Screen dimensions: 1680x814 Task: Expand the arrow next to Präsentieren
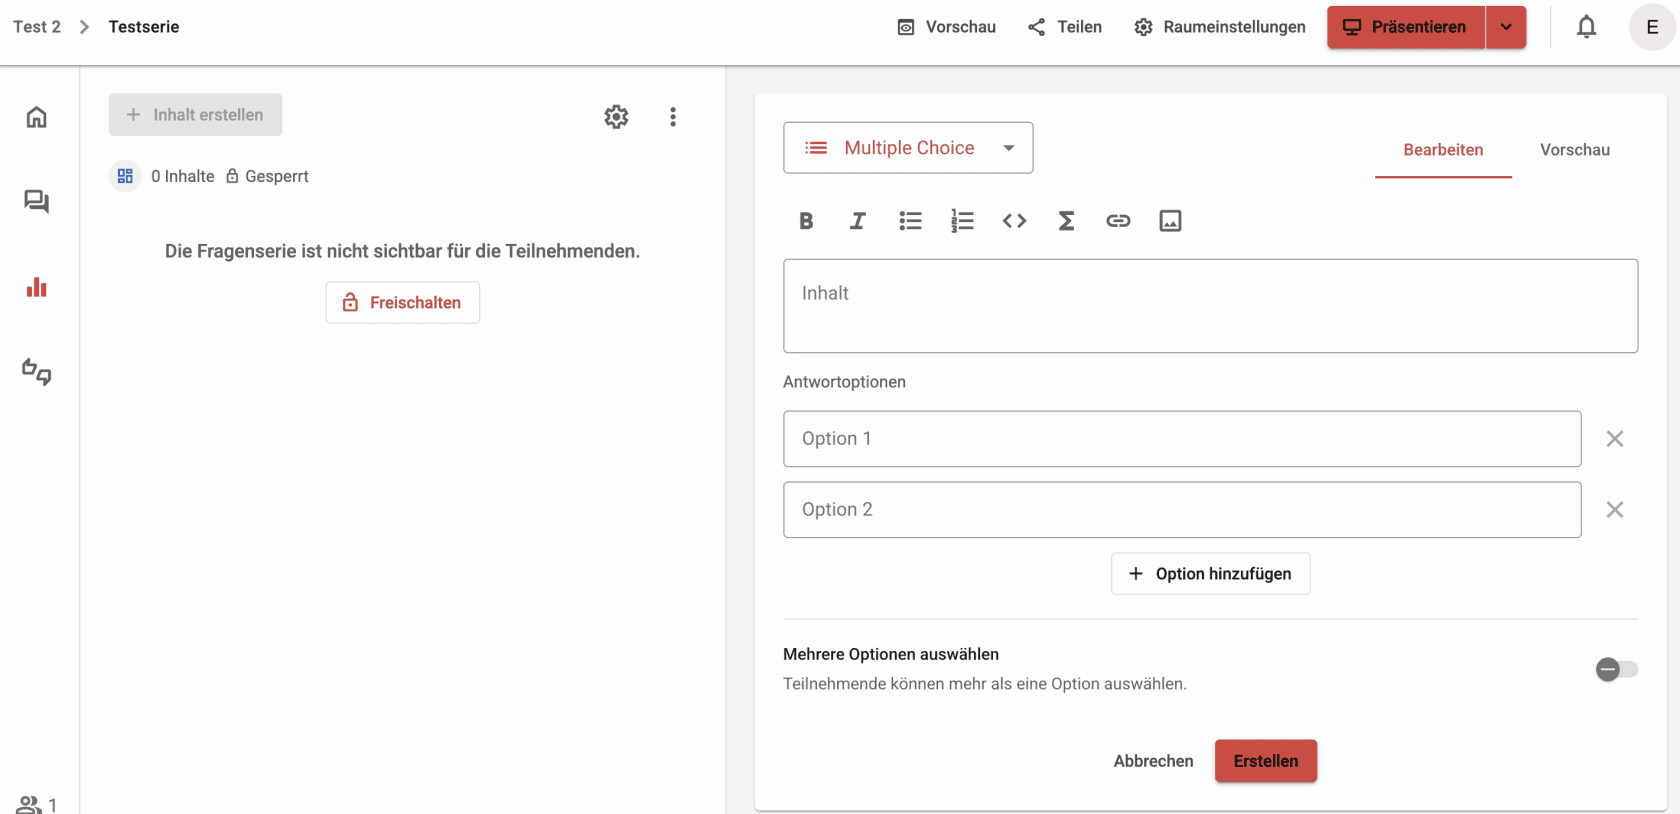pos(1506,27)
